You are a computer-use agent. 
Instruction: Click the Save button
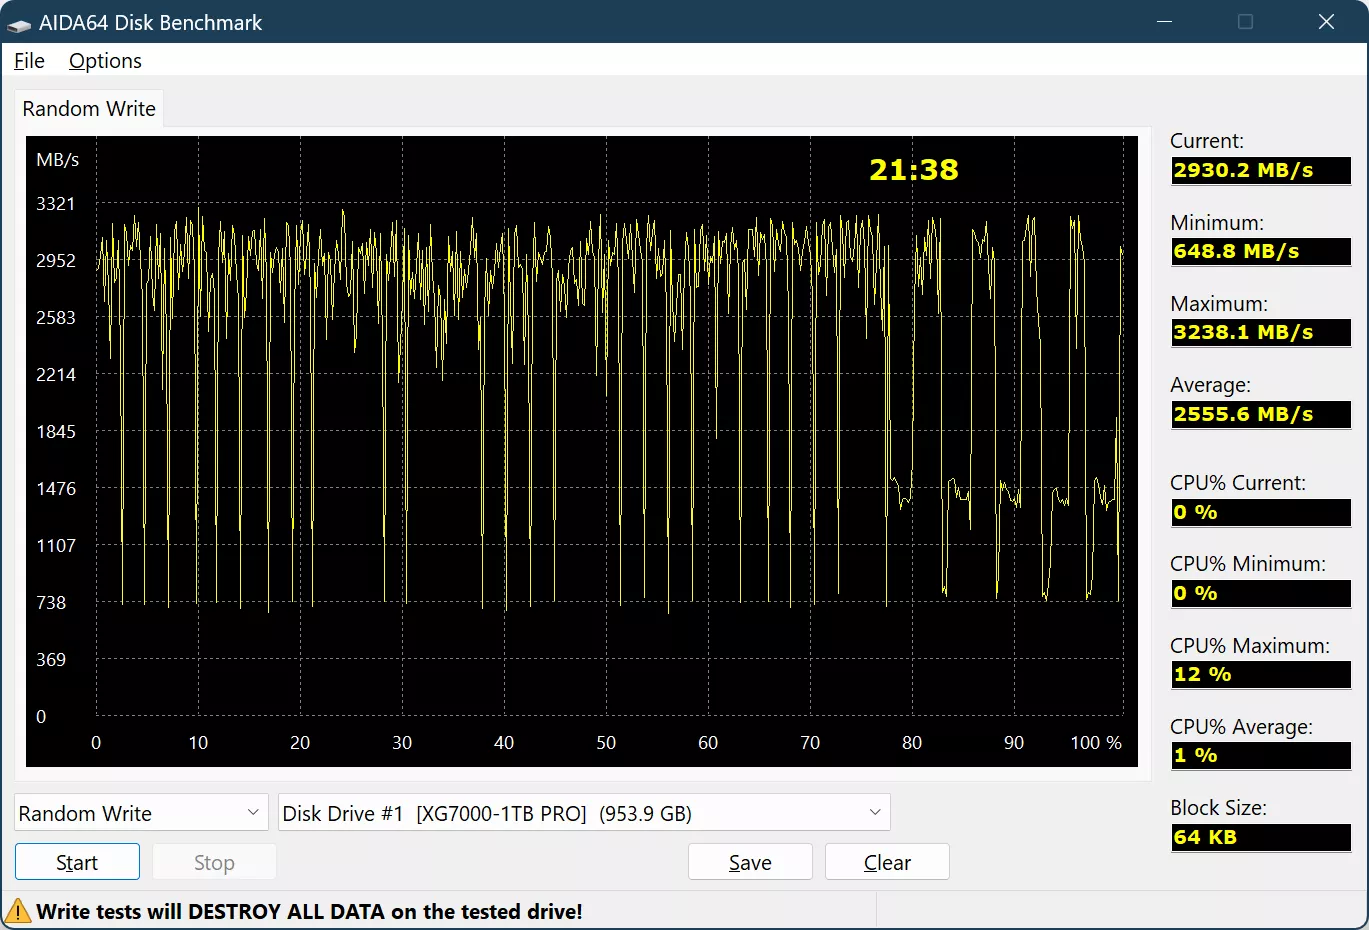(750, 862)
